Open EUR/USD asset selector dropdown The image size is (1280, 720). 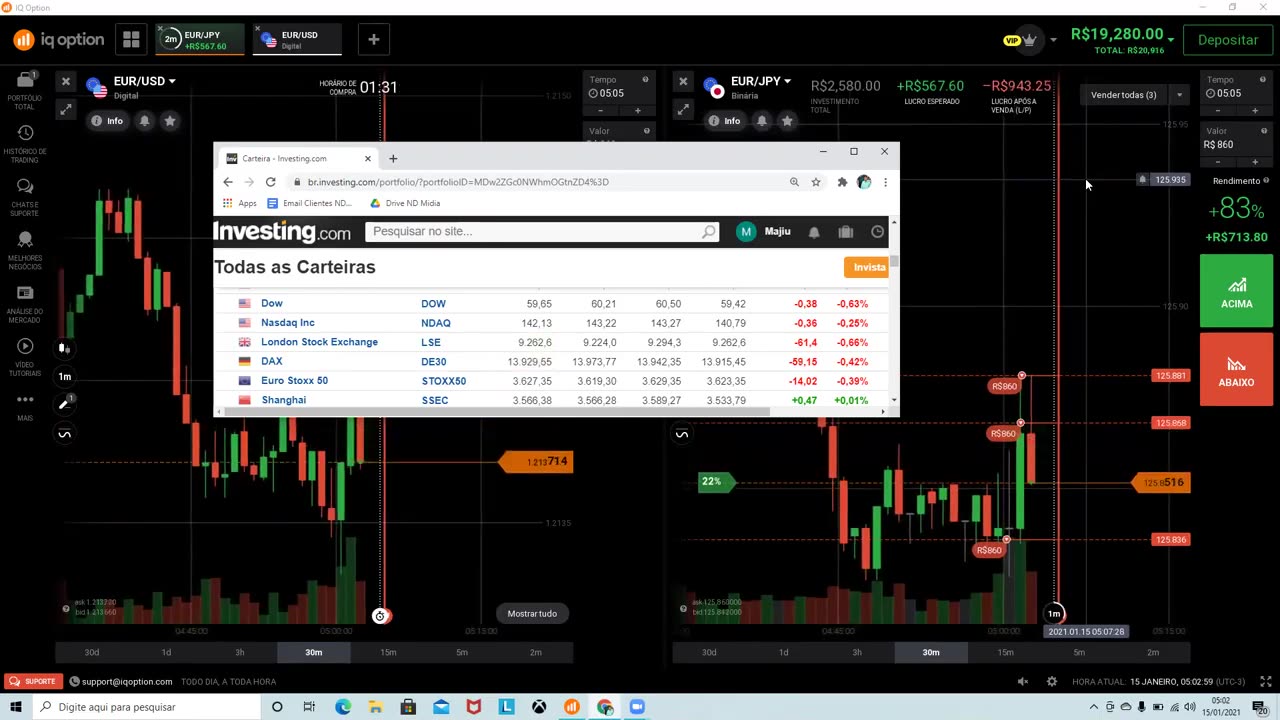click(144, 81)
